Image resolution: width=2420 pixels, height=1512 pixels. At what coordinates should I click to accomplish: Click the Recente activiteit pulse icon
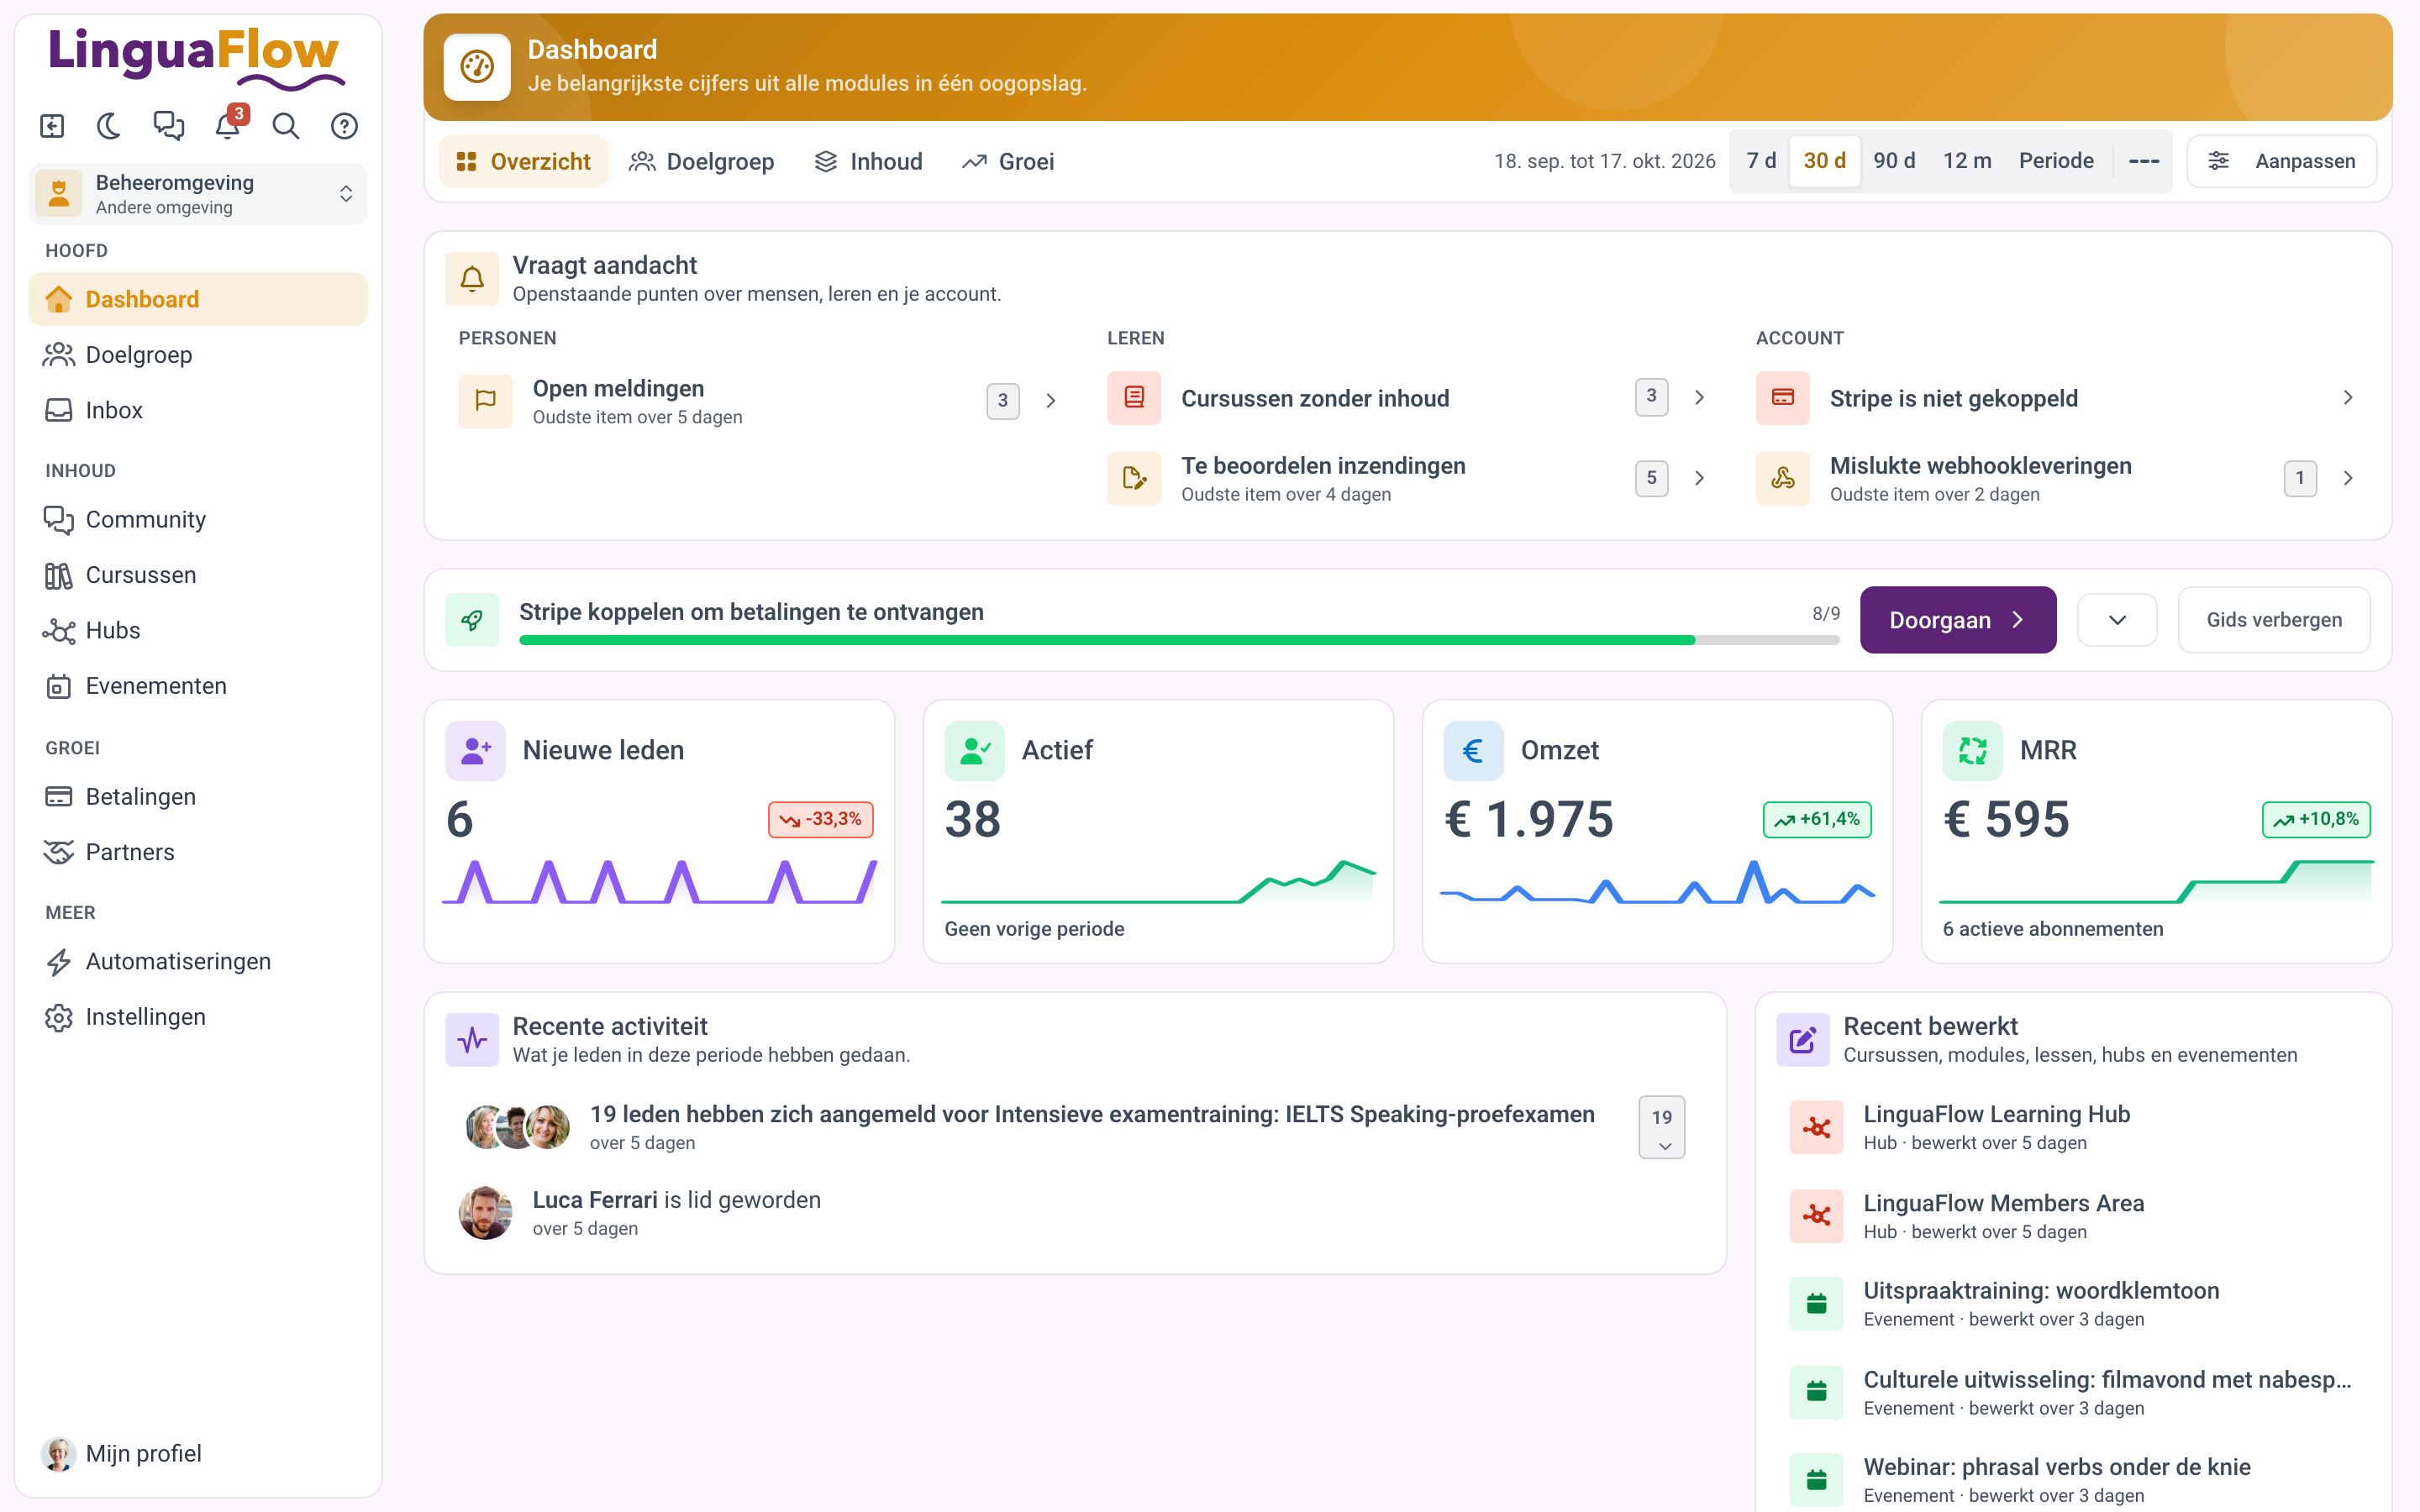pos(472,1040)
